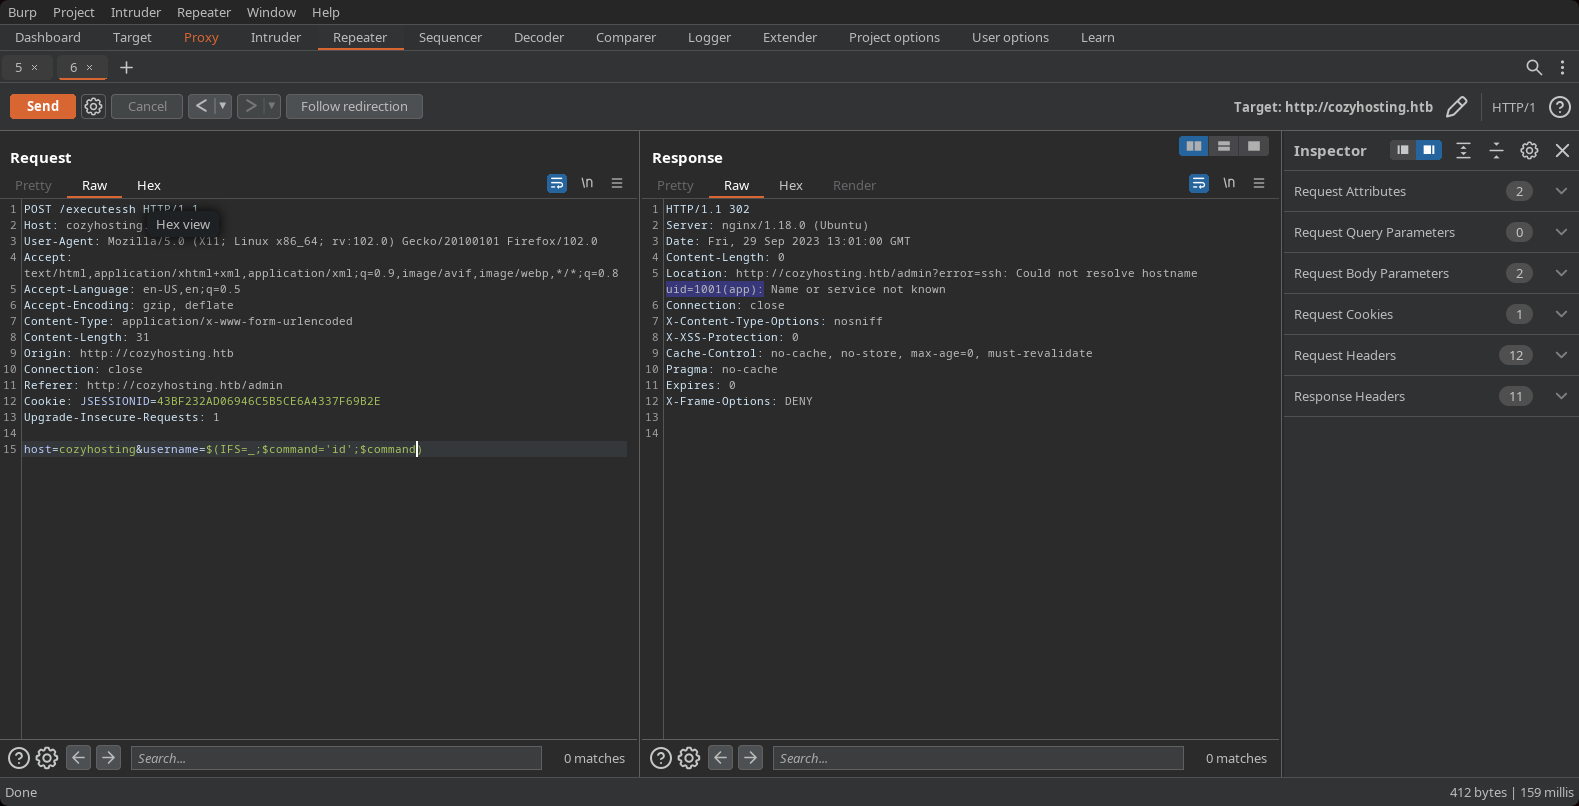Focus request search input field
This screenshot has width=1579, height=806.
(x=336, y=758)
